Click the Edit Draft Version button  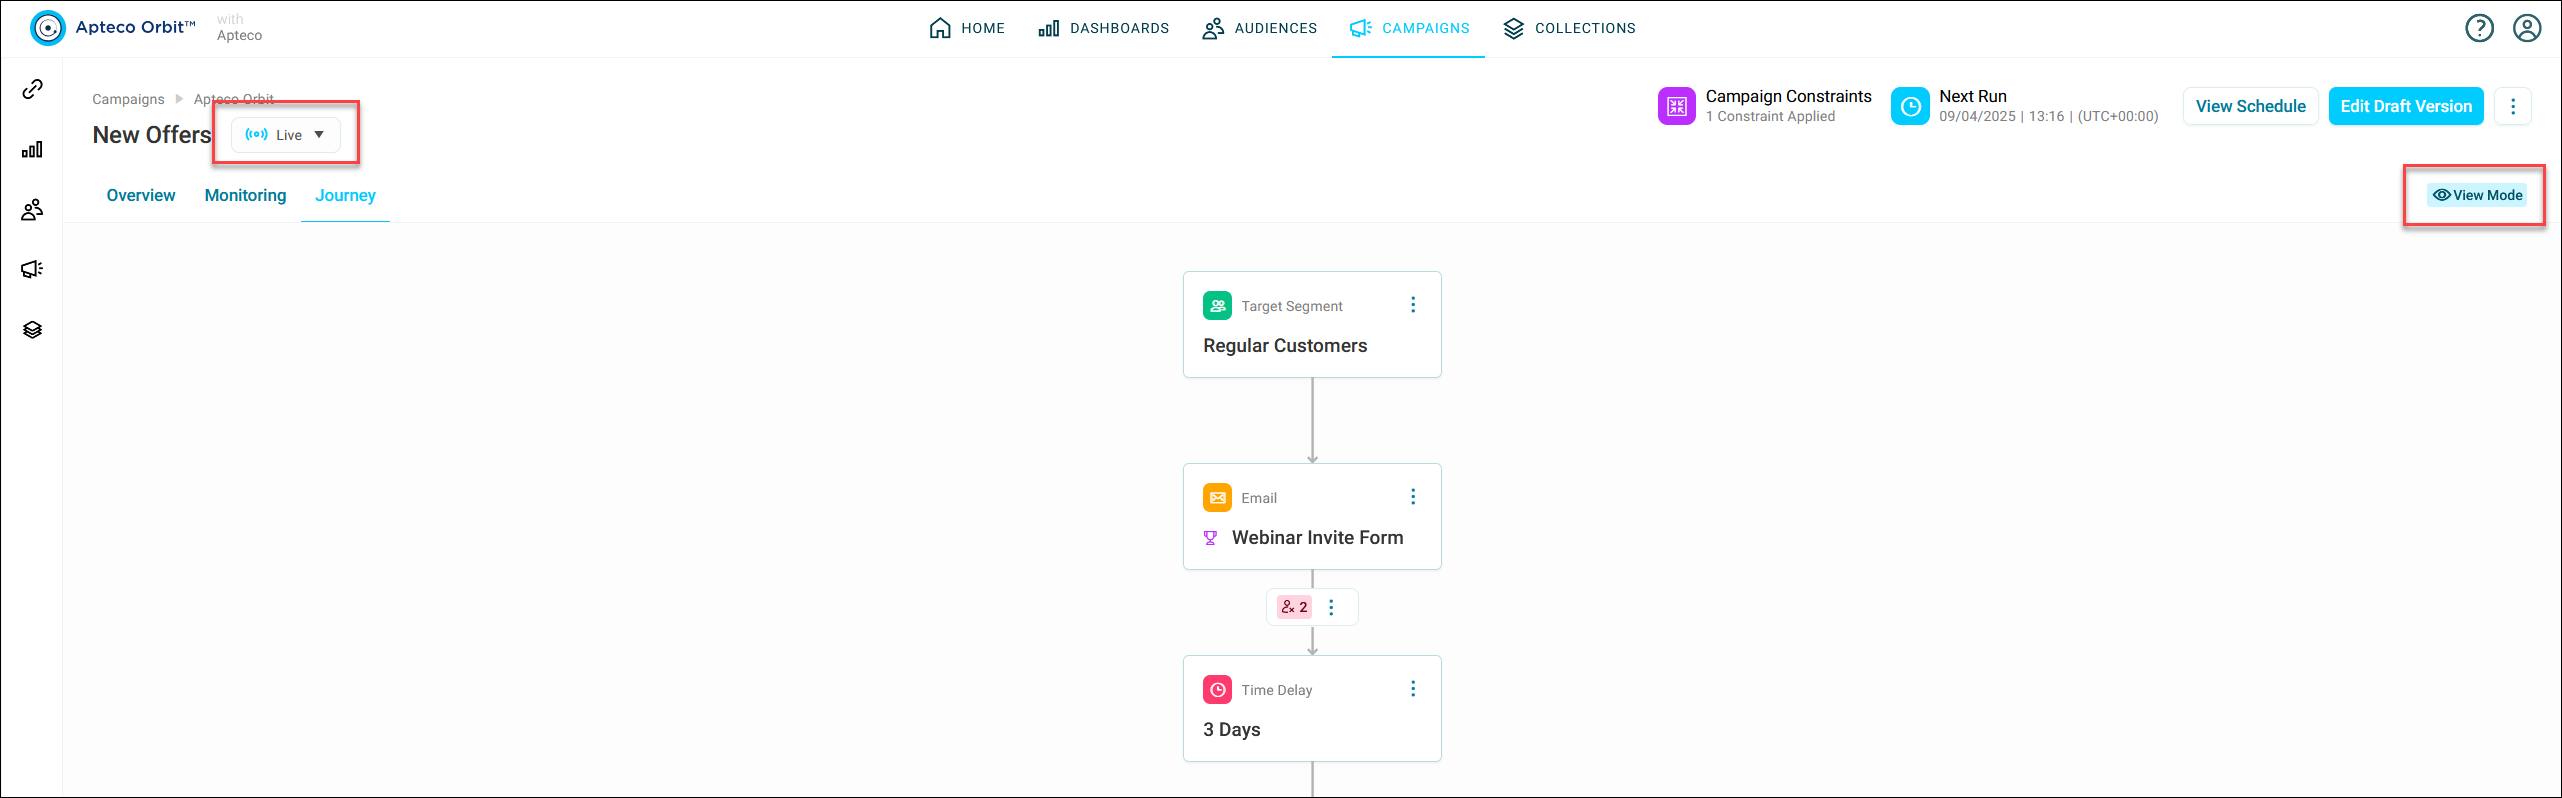(2406, 106)
